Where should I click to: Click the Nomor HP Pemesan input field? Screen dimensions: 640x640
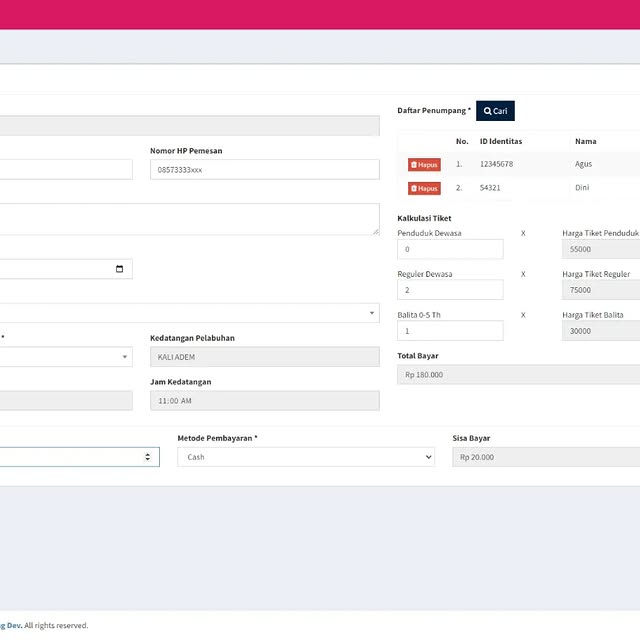[264, 170]
